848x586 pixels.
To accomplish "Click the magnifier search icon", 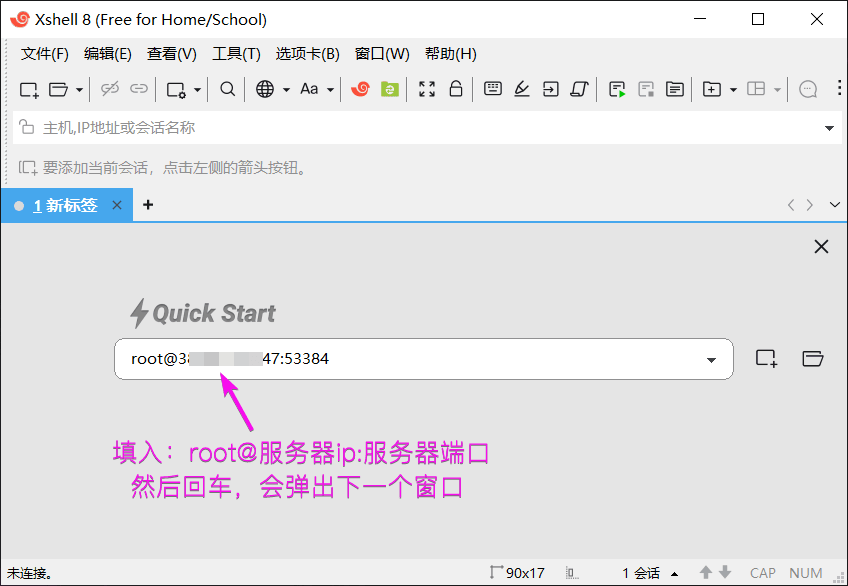I will pos(228,89).
